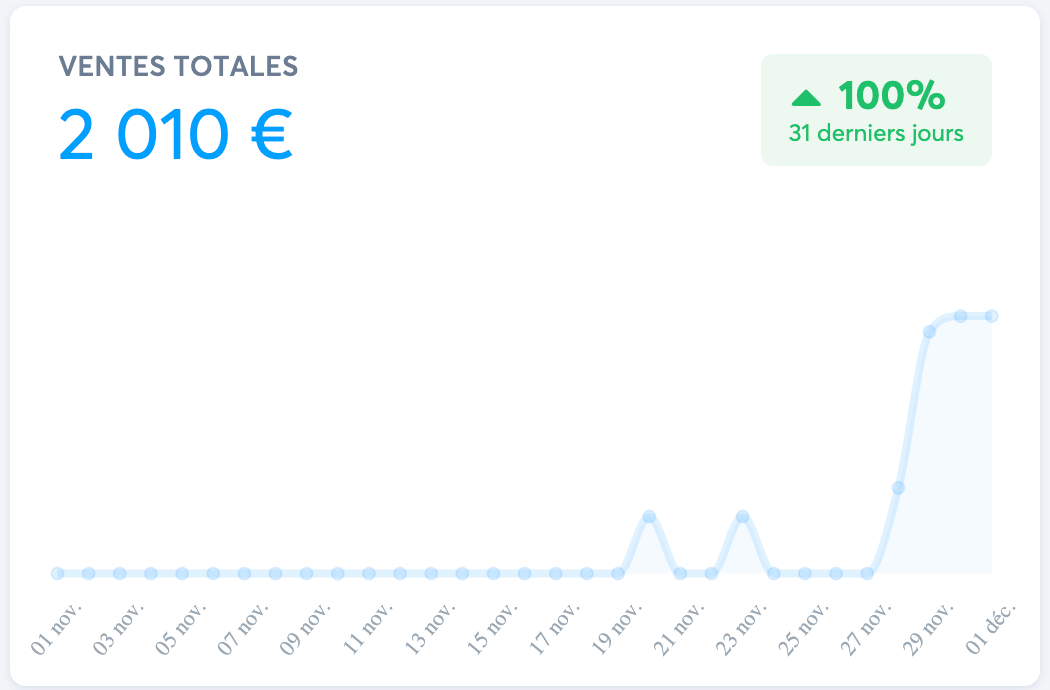Click the "01 nov." axis label
Image resolution: width=1050 pixels, height=690 pixels.
58,628
